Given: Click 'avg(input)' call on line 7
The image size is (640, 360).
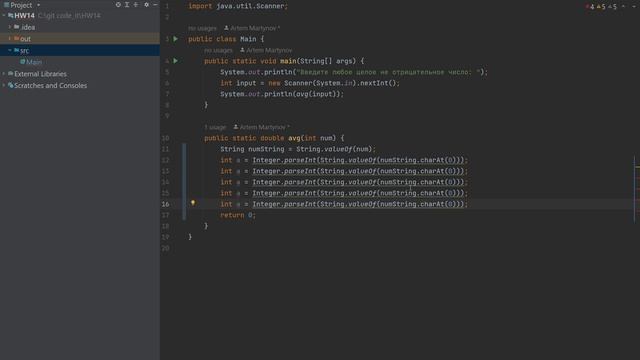Looking at the screenshot, I should (316, 94).
